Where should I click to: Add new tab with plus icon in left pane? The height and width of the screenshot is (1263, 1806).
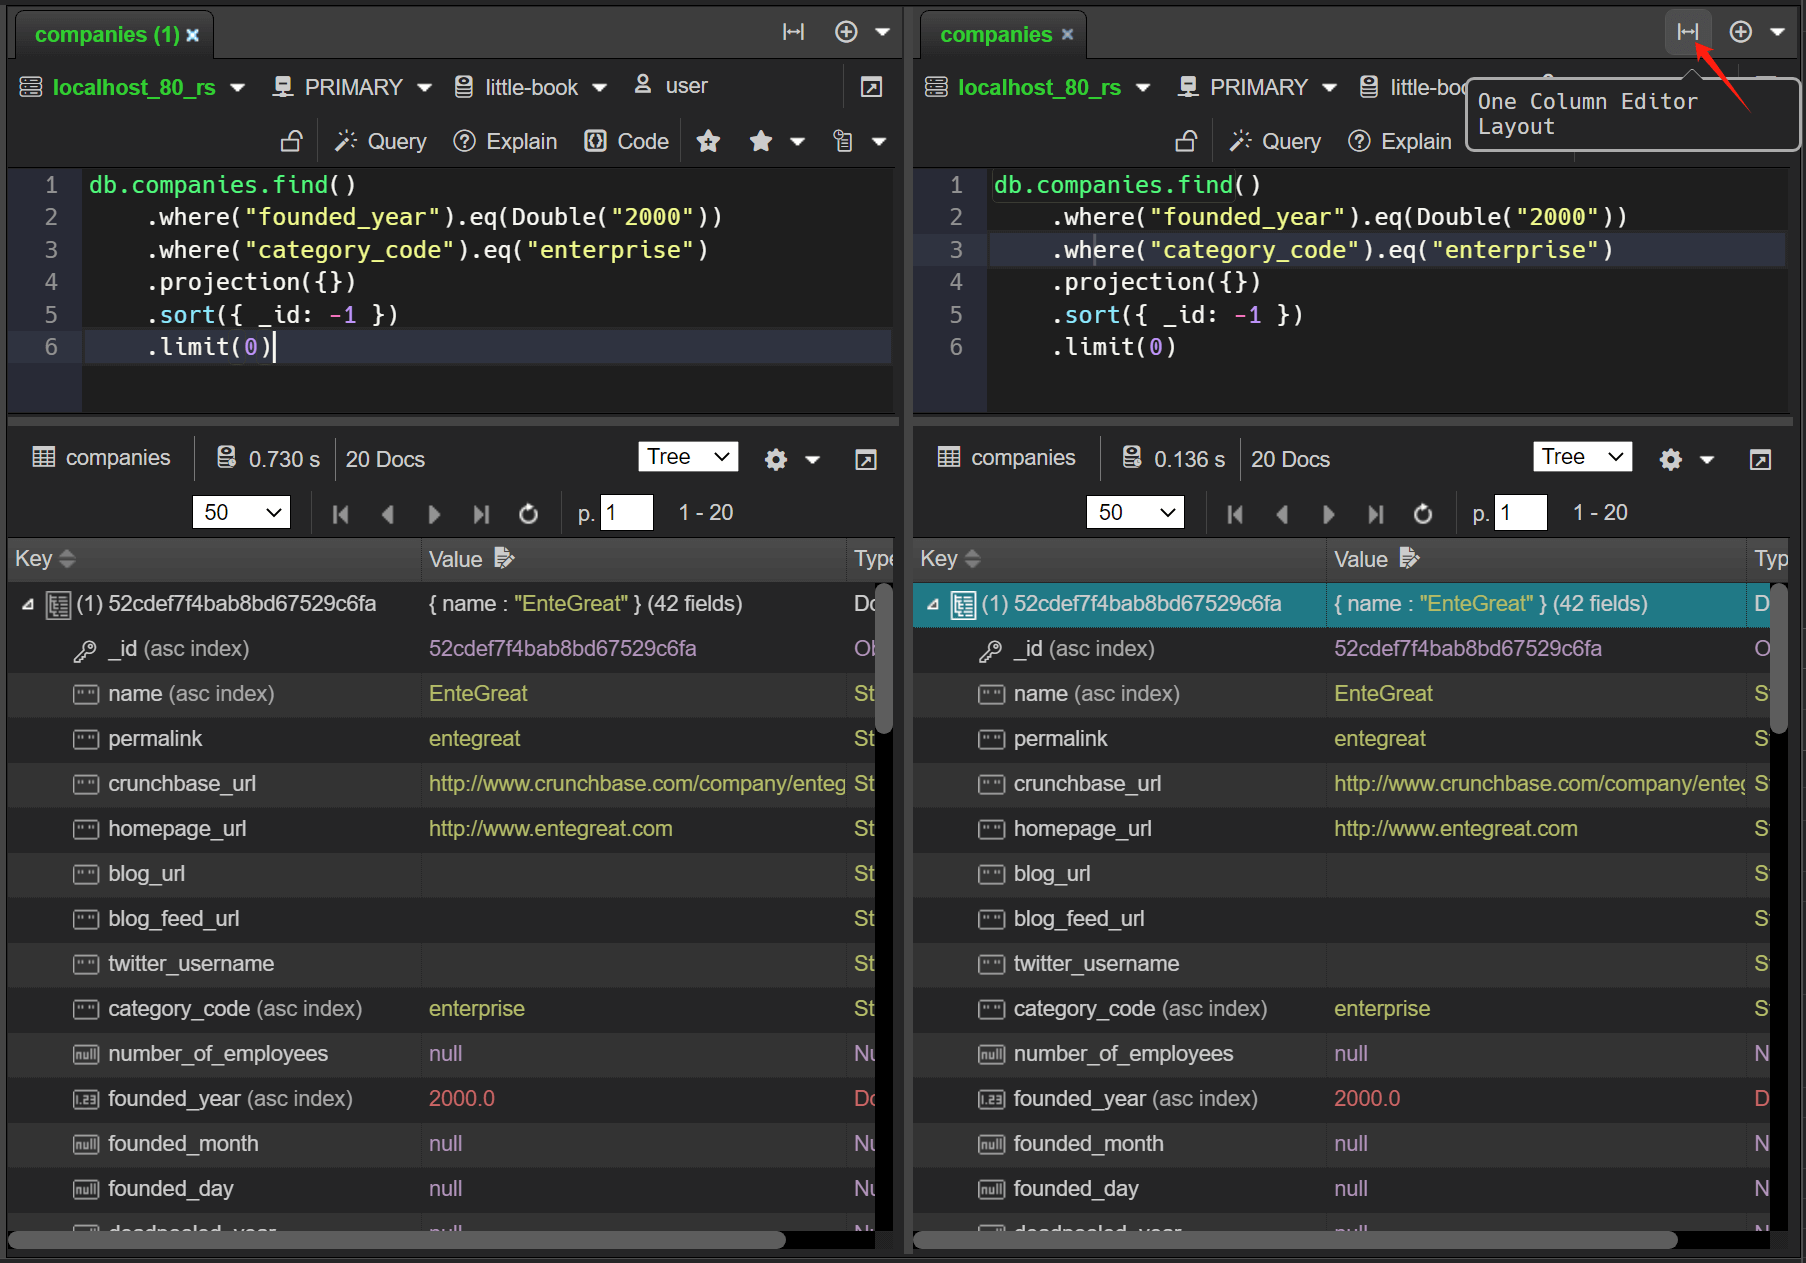tap(846, 32)
